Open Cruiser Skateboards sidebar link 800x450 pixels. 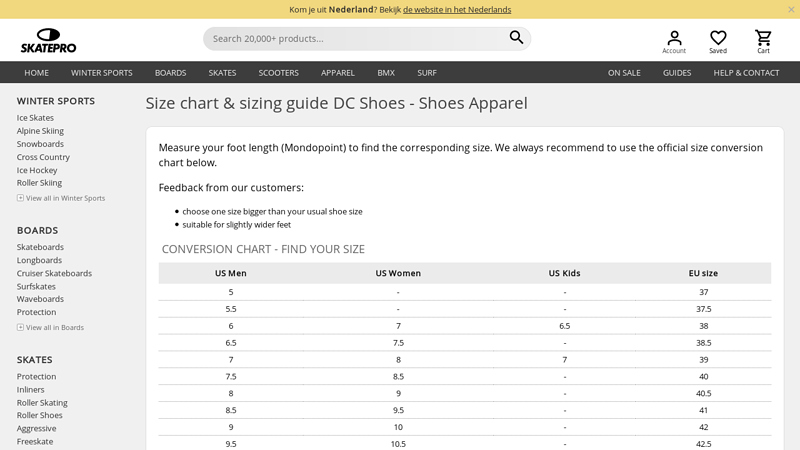click(x=54, y=273)
